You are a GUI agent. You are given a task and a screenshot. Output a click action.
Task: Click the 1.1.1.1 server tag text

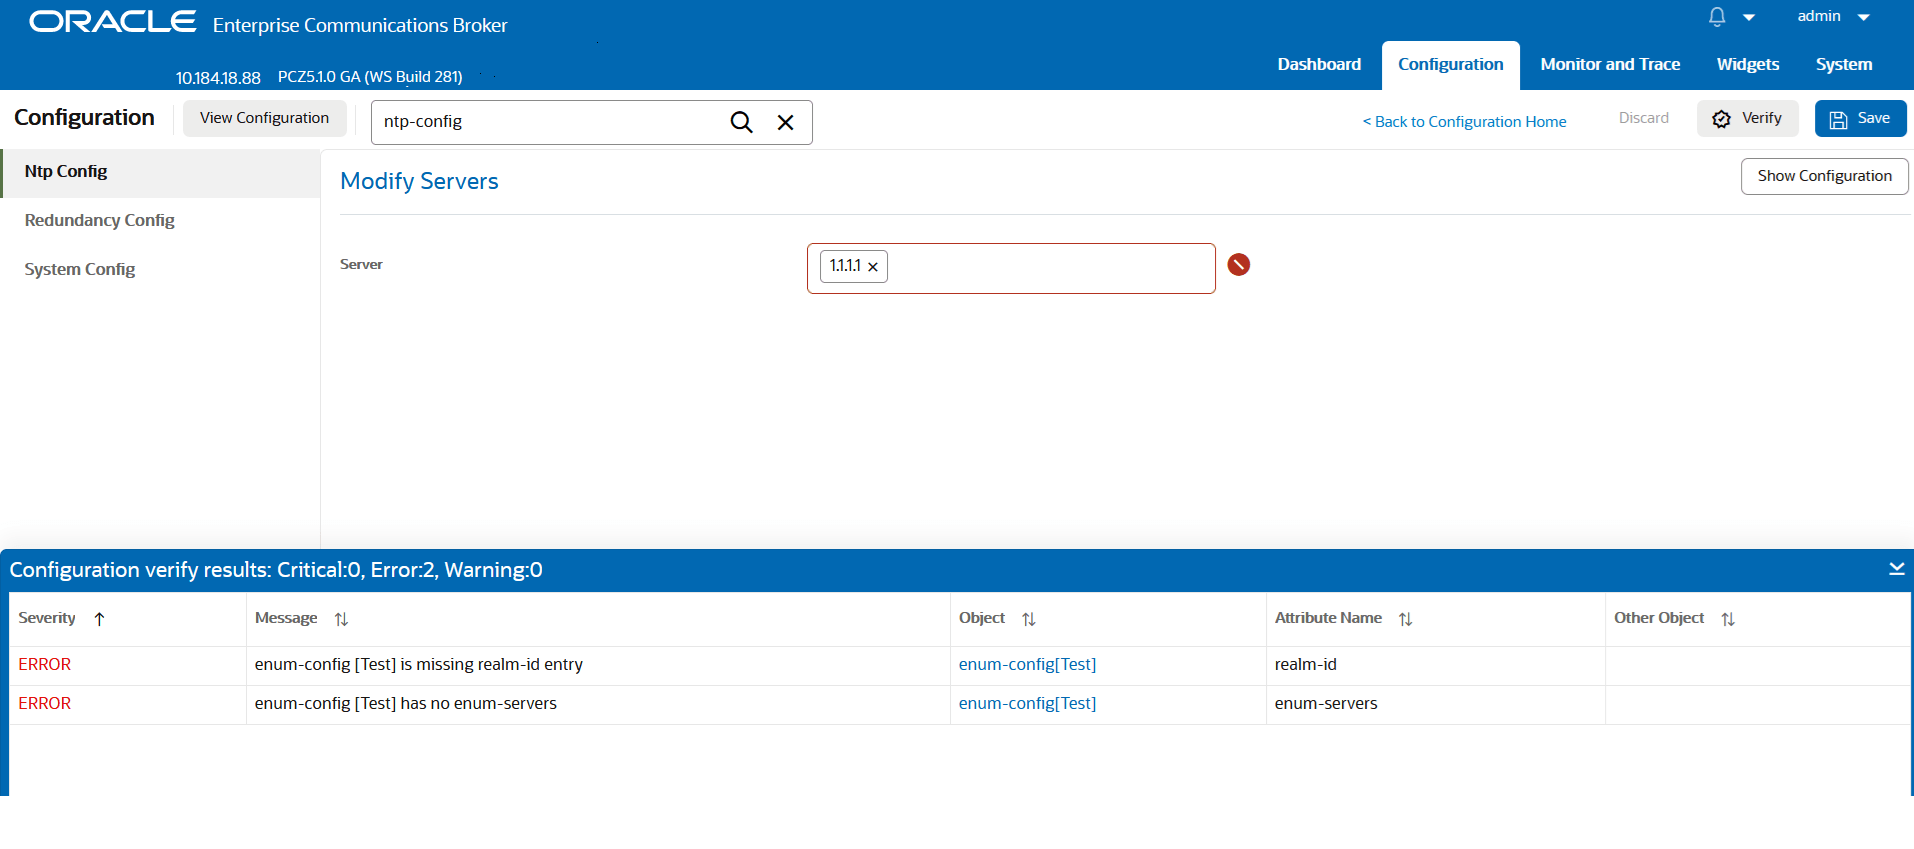coord(845,266)
